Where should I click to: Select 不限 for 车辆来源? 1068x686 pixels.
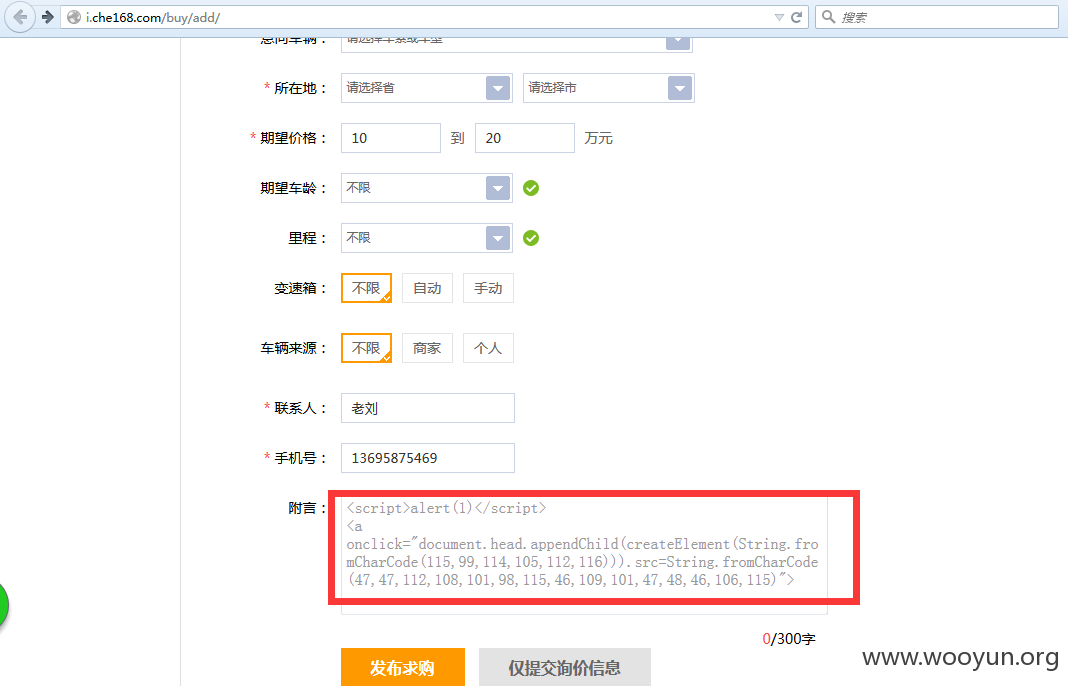[x=366, y=348]
